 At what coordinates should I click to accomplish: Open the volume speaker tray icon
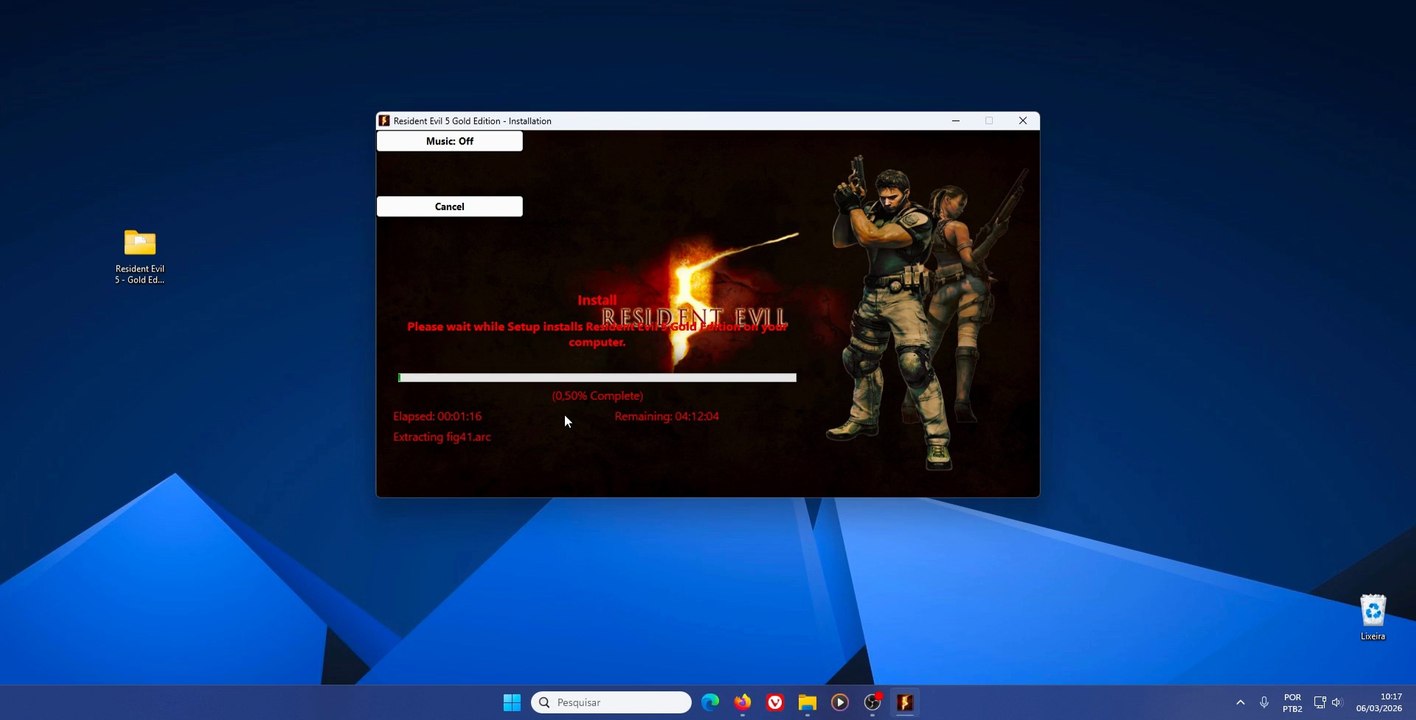pyautogui.click(x=1337, y=702)
